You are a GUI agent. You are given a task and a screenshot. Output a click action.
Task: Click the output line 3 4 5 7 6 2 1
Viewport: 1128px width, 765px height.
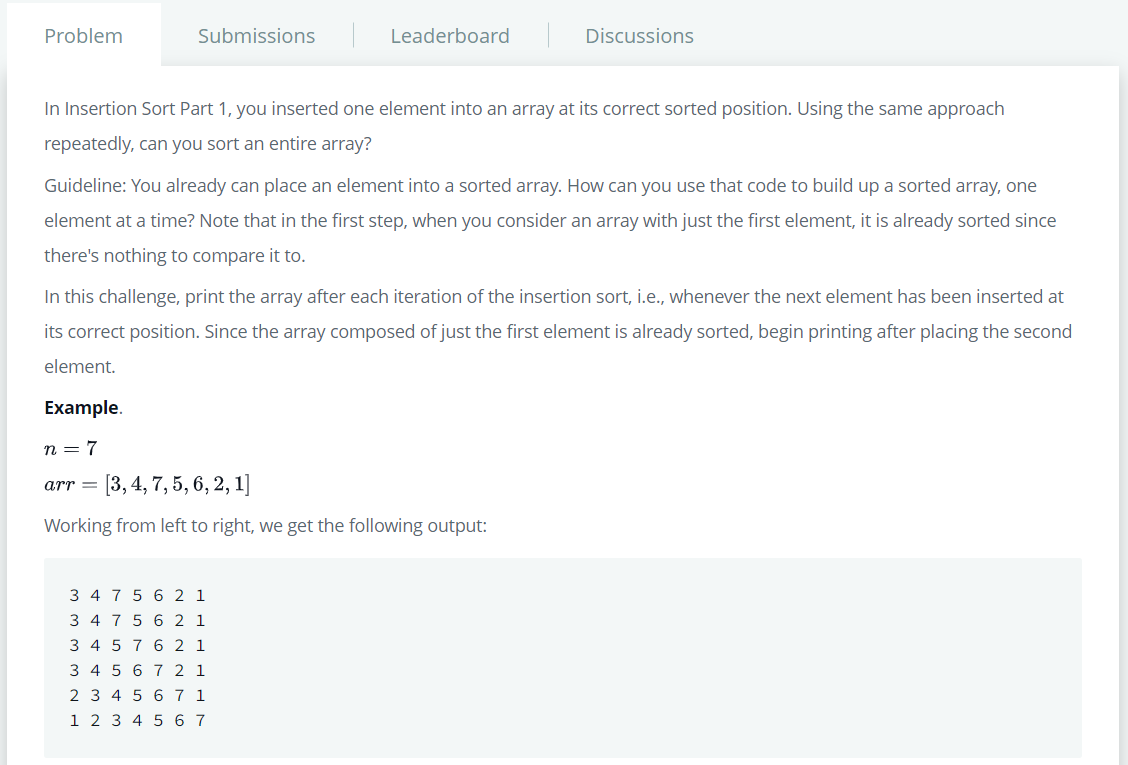[137, 646]
